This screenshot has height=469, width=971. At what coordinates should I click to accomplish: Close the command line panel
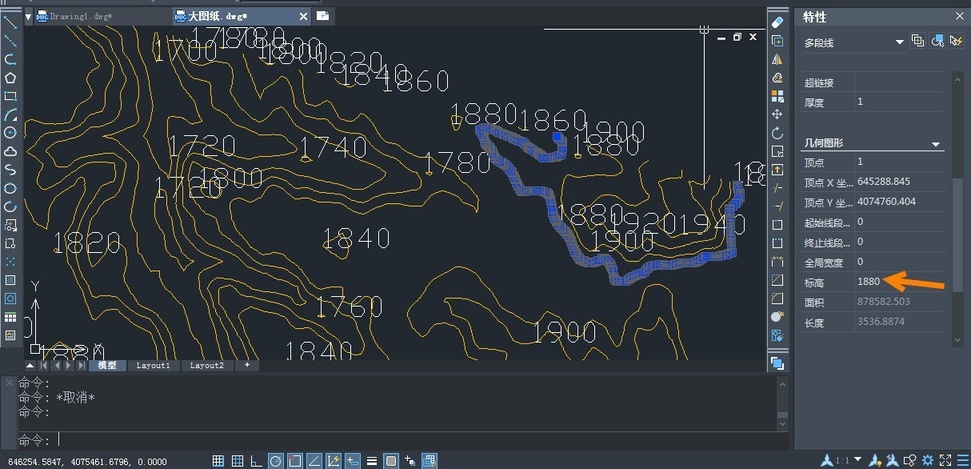9,382
